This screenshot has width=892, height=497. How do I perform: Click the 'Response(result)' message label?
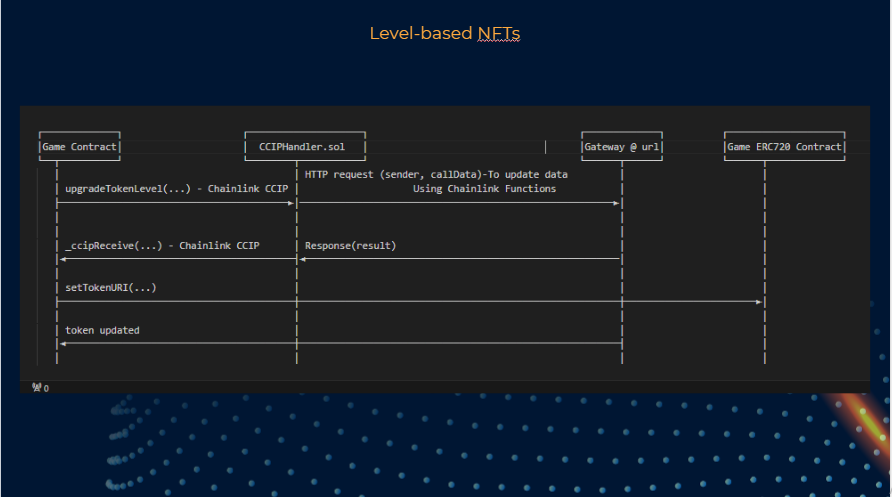[350, 246]
